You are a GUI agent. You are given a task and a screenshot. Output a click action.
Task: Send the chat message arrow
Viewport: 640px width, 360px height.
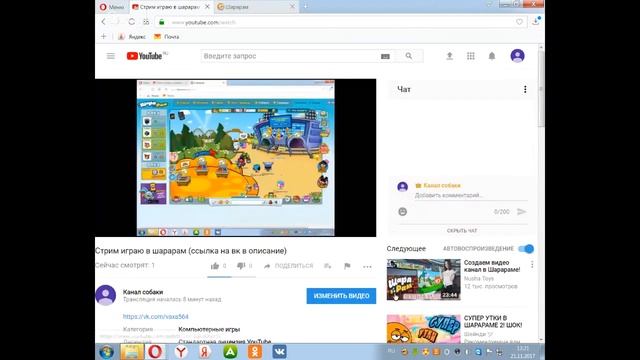522,211
